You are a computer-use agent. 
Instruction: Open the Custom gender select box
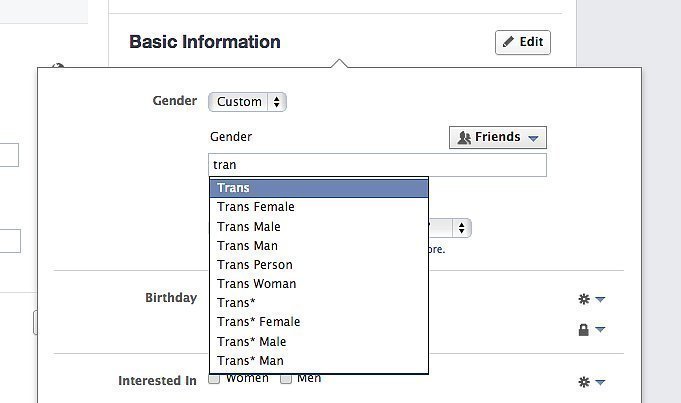click(x=247, y=102)
